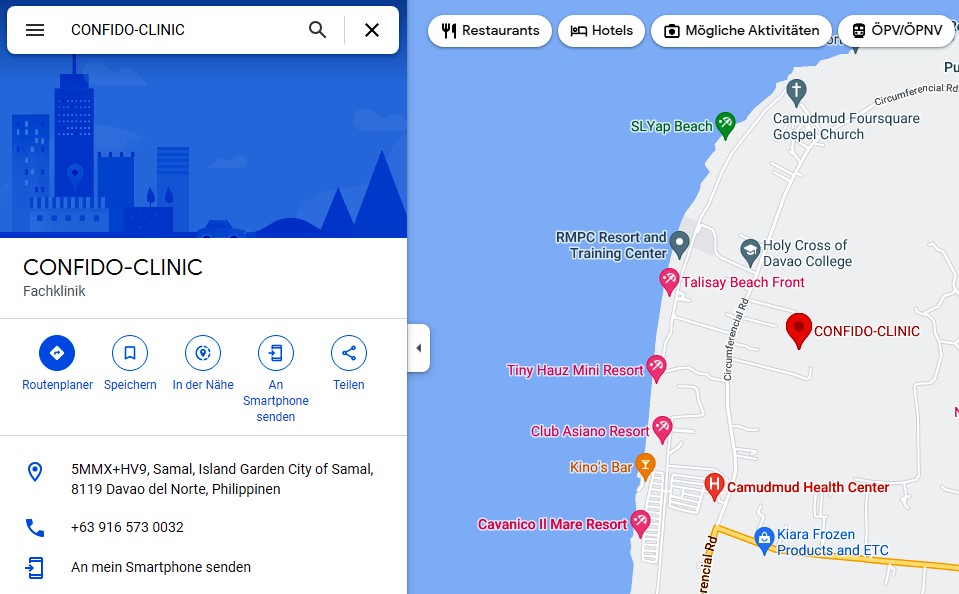Search In der Nähe nearby

[203, 353]
